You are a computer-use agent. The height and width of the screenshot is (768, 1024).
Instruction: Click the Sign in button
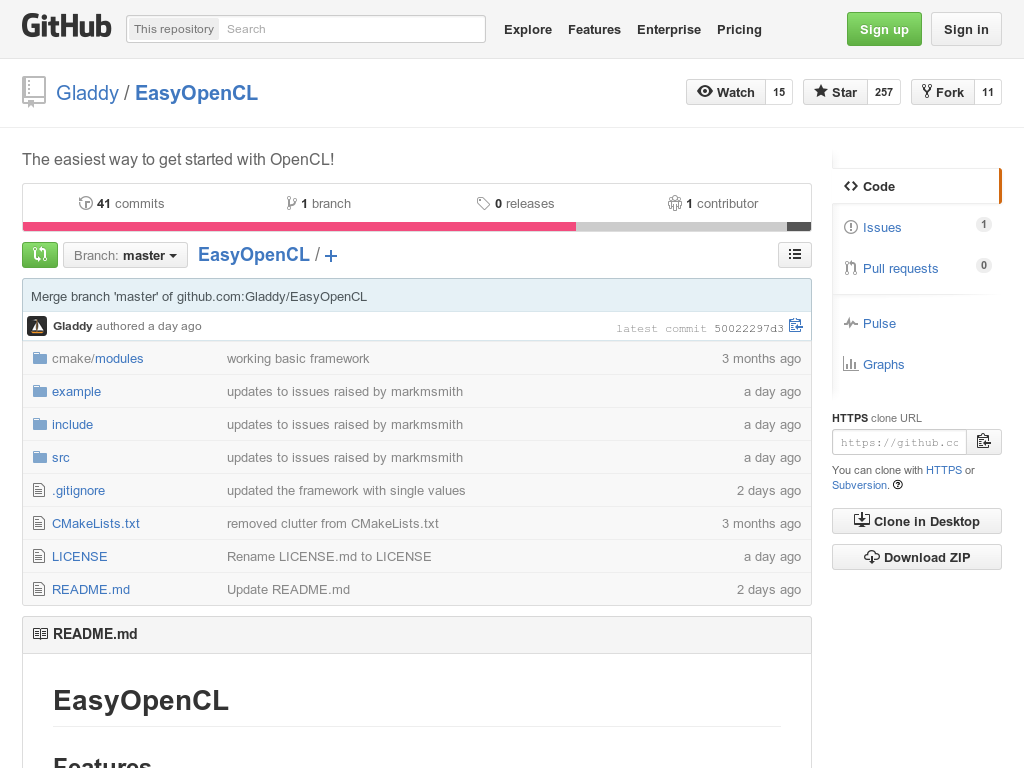(966, 29)
